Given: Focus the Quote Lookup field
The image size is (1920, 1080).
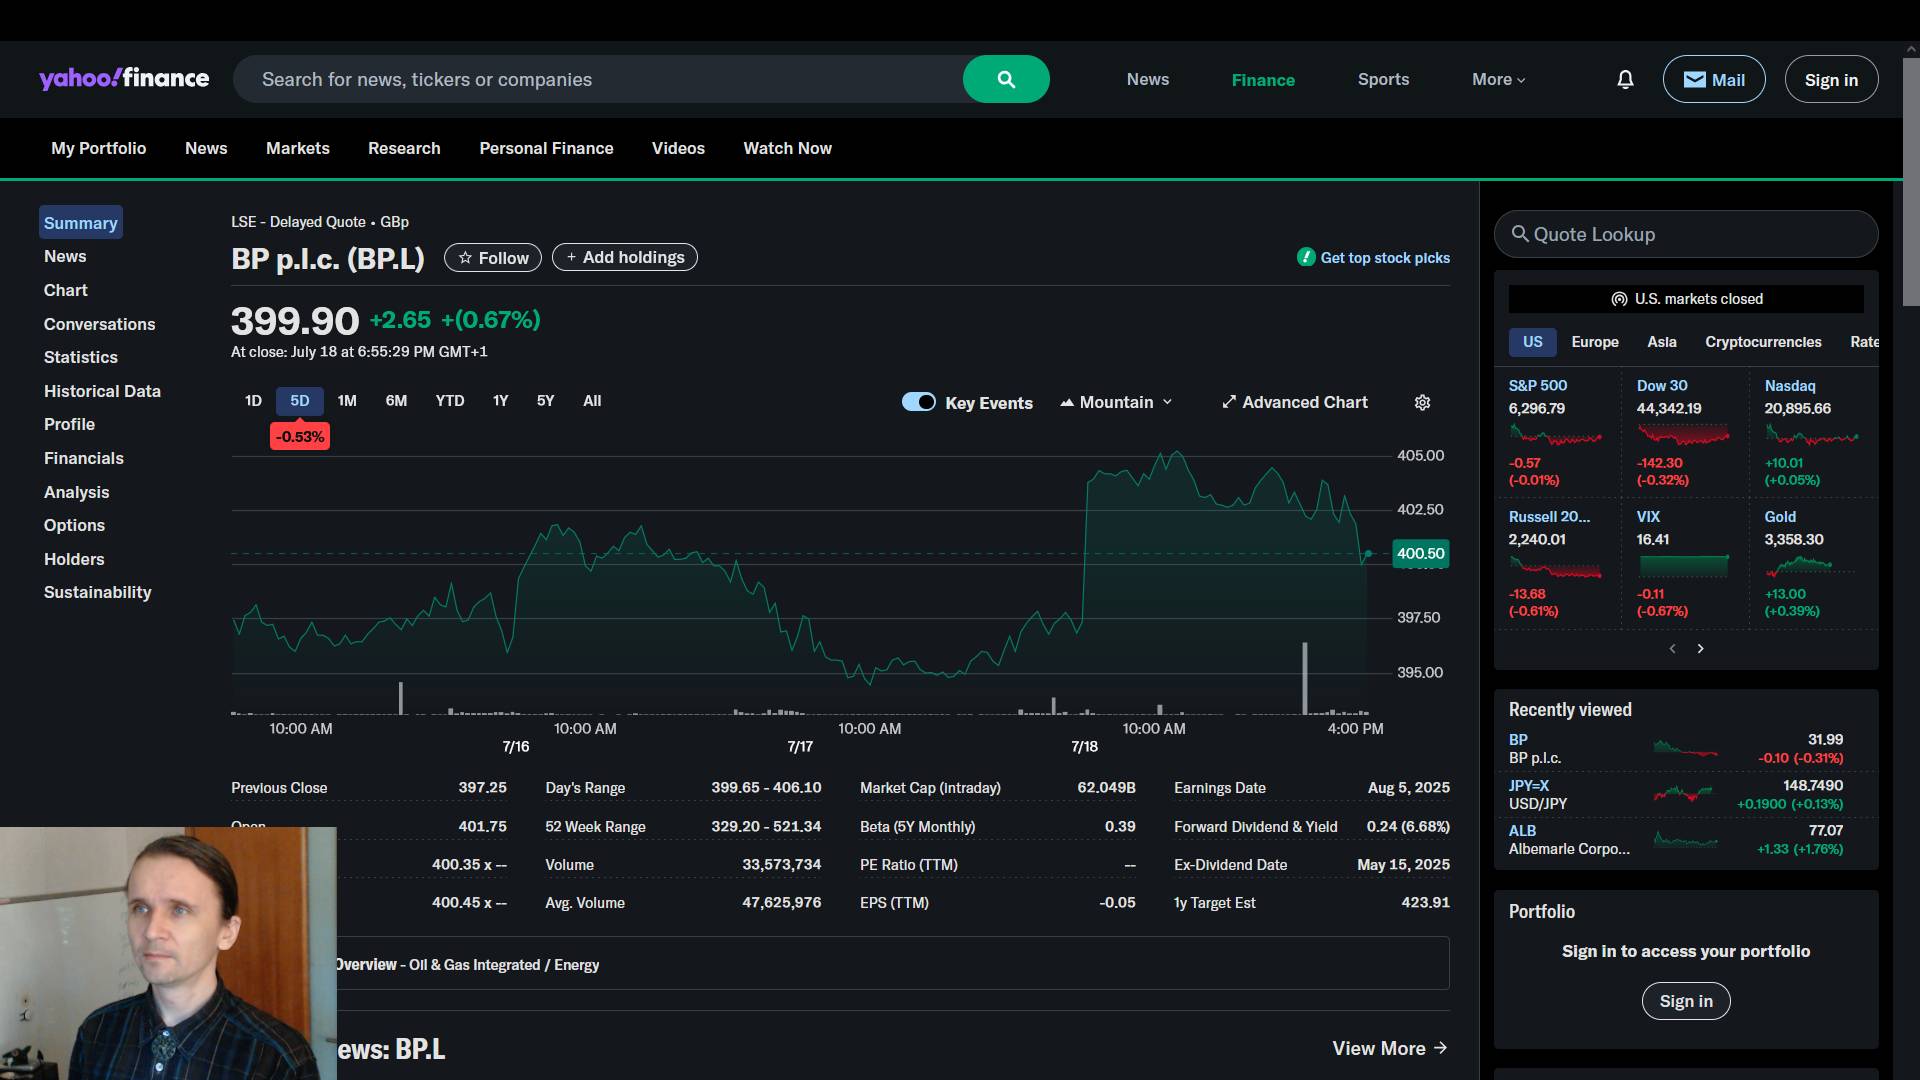Looking at the screenshot, I should 1686,234.
